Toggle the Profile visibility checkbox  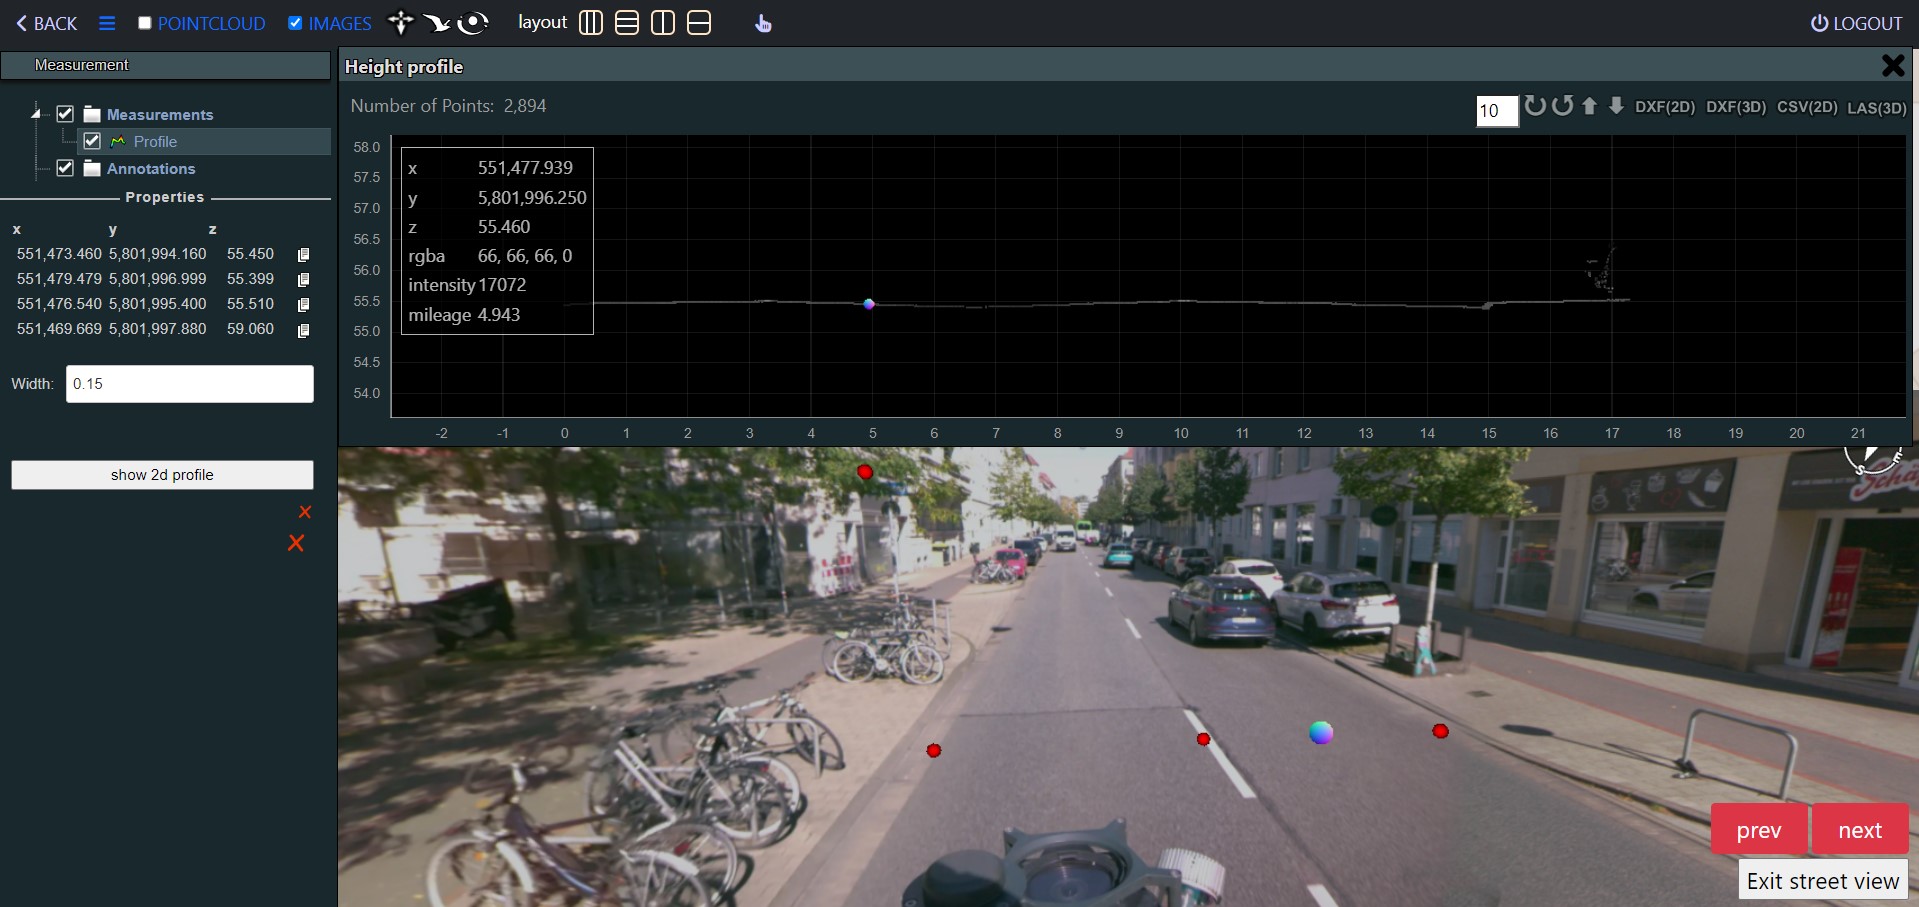click(92, 141)
